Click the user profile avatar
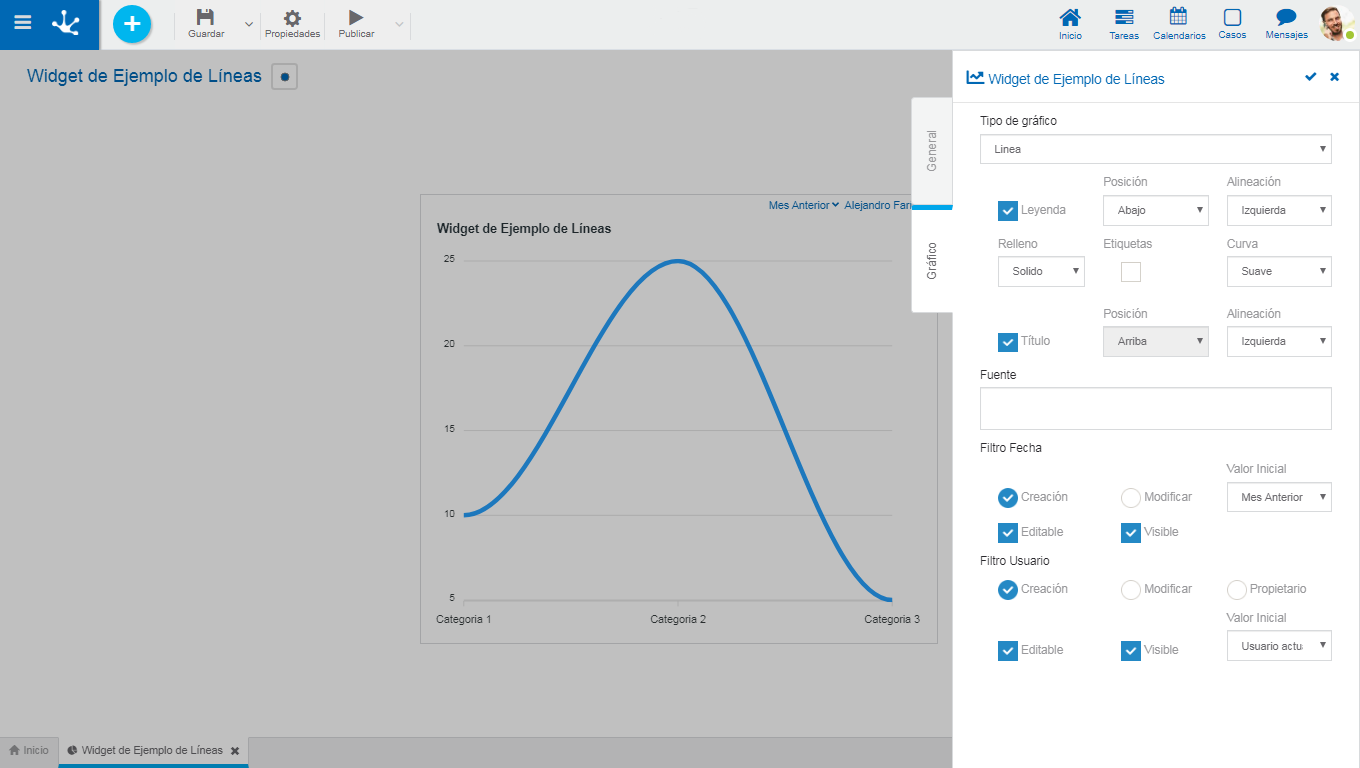The width and height of the screenshot is (1360, 768). point(1336,24)
